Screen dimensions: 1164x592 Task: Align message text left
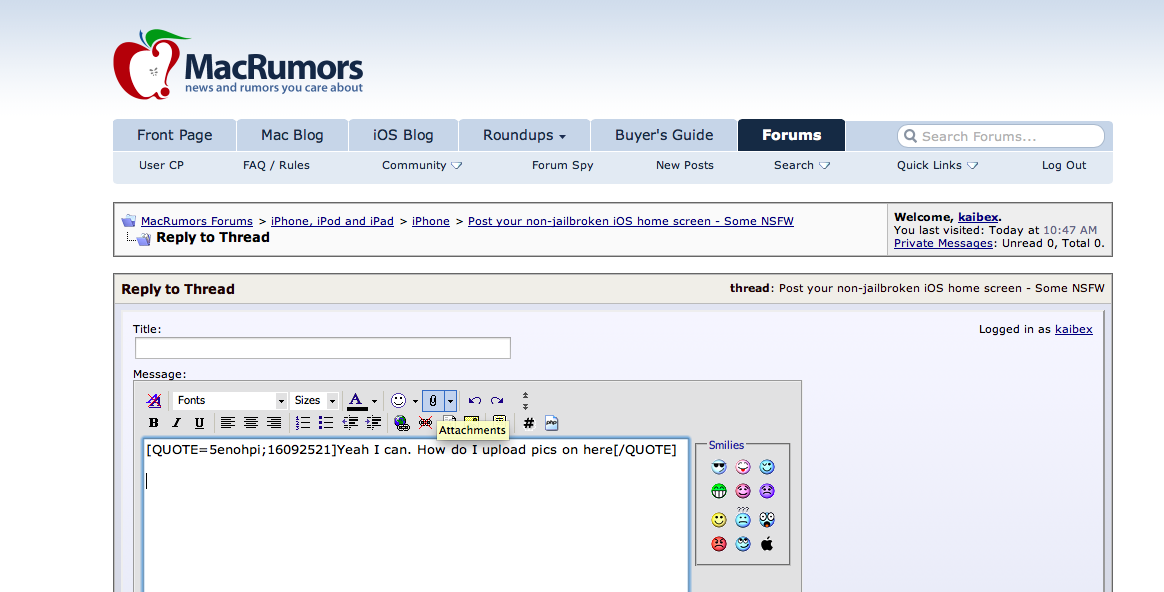(228, 423)
